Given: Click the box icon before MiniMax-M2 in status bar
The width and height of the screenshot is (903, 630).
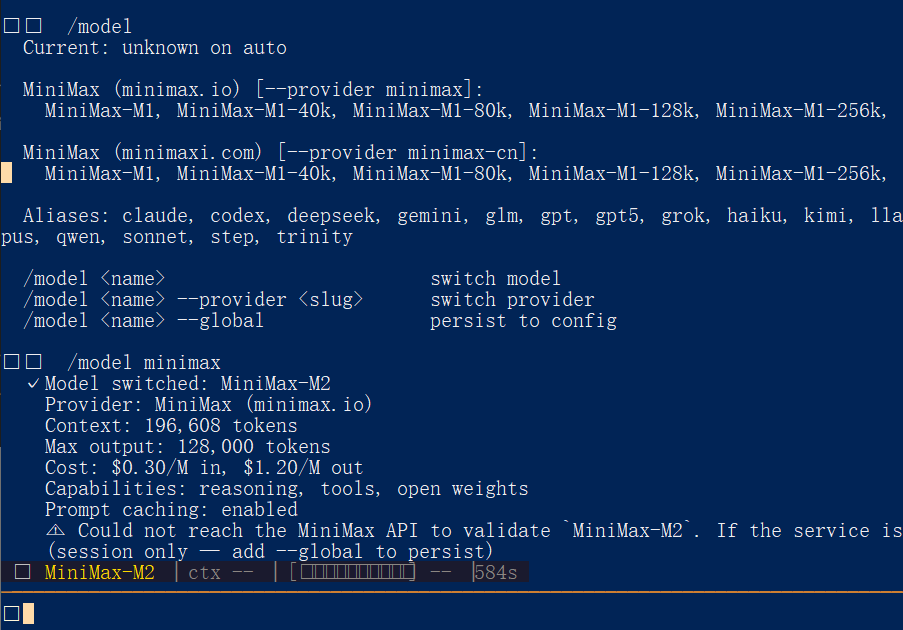Looking at the screenshot, I should click(x=23, y=573).
